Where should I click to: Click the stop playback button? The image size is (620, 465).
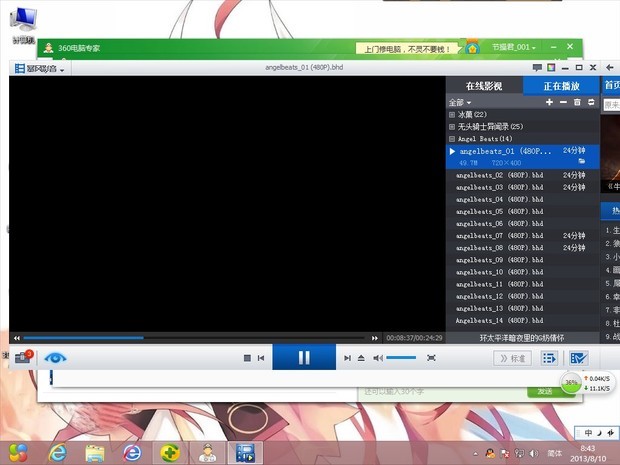click(x=247, y=358)
